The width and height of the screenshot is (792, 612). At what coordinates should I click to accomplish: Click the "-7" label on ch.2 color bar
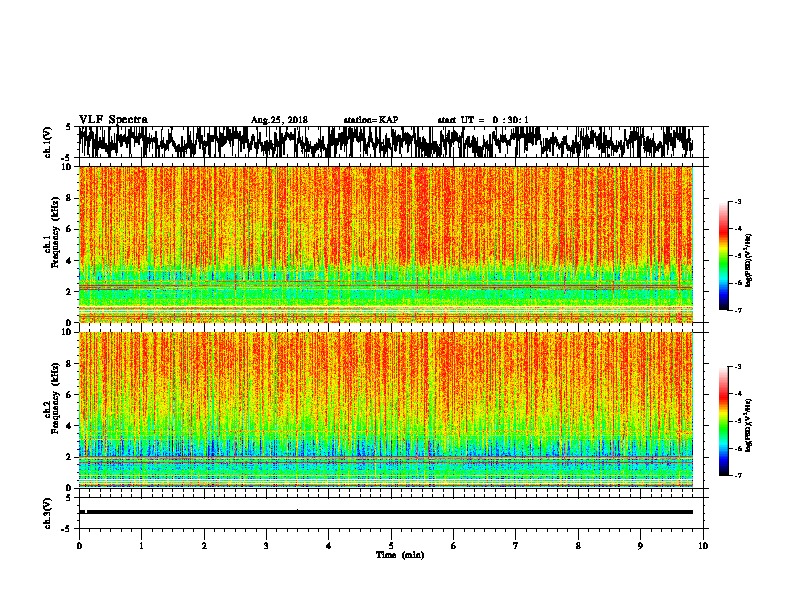click(x=737, y=475)
